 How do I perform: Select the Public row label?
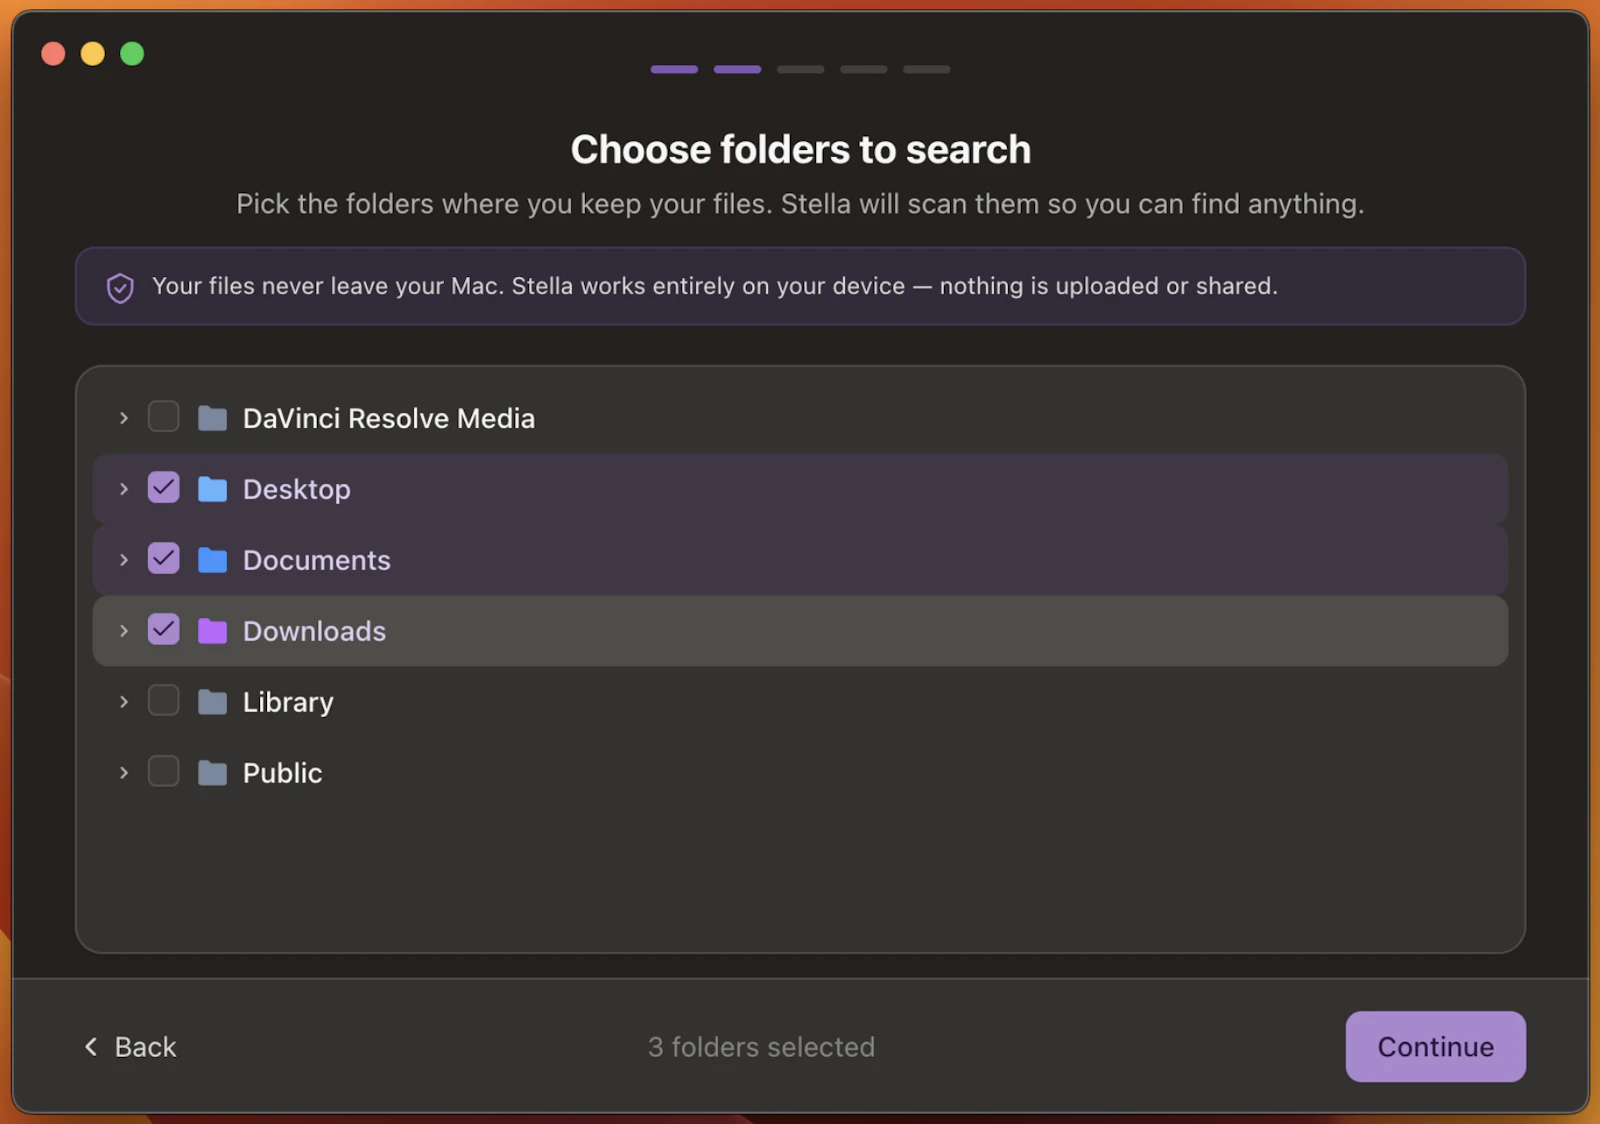(x=283, y=773)
